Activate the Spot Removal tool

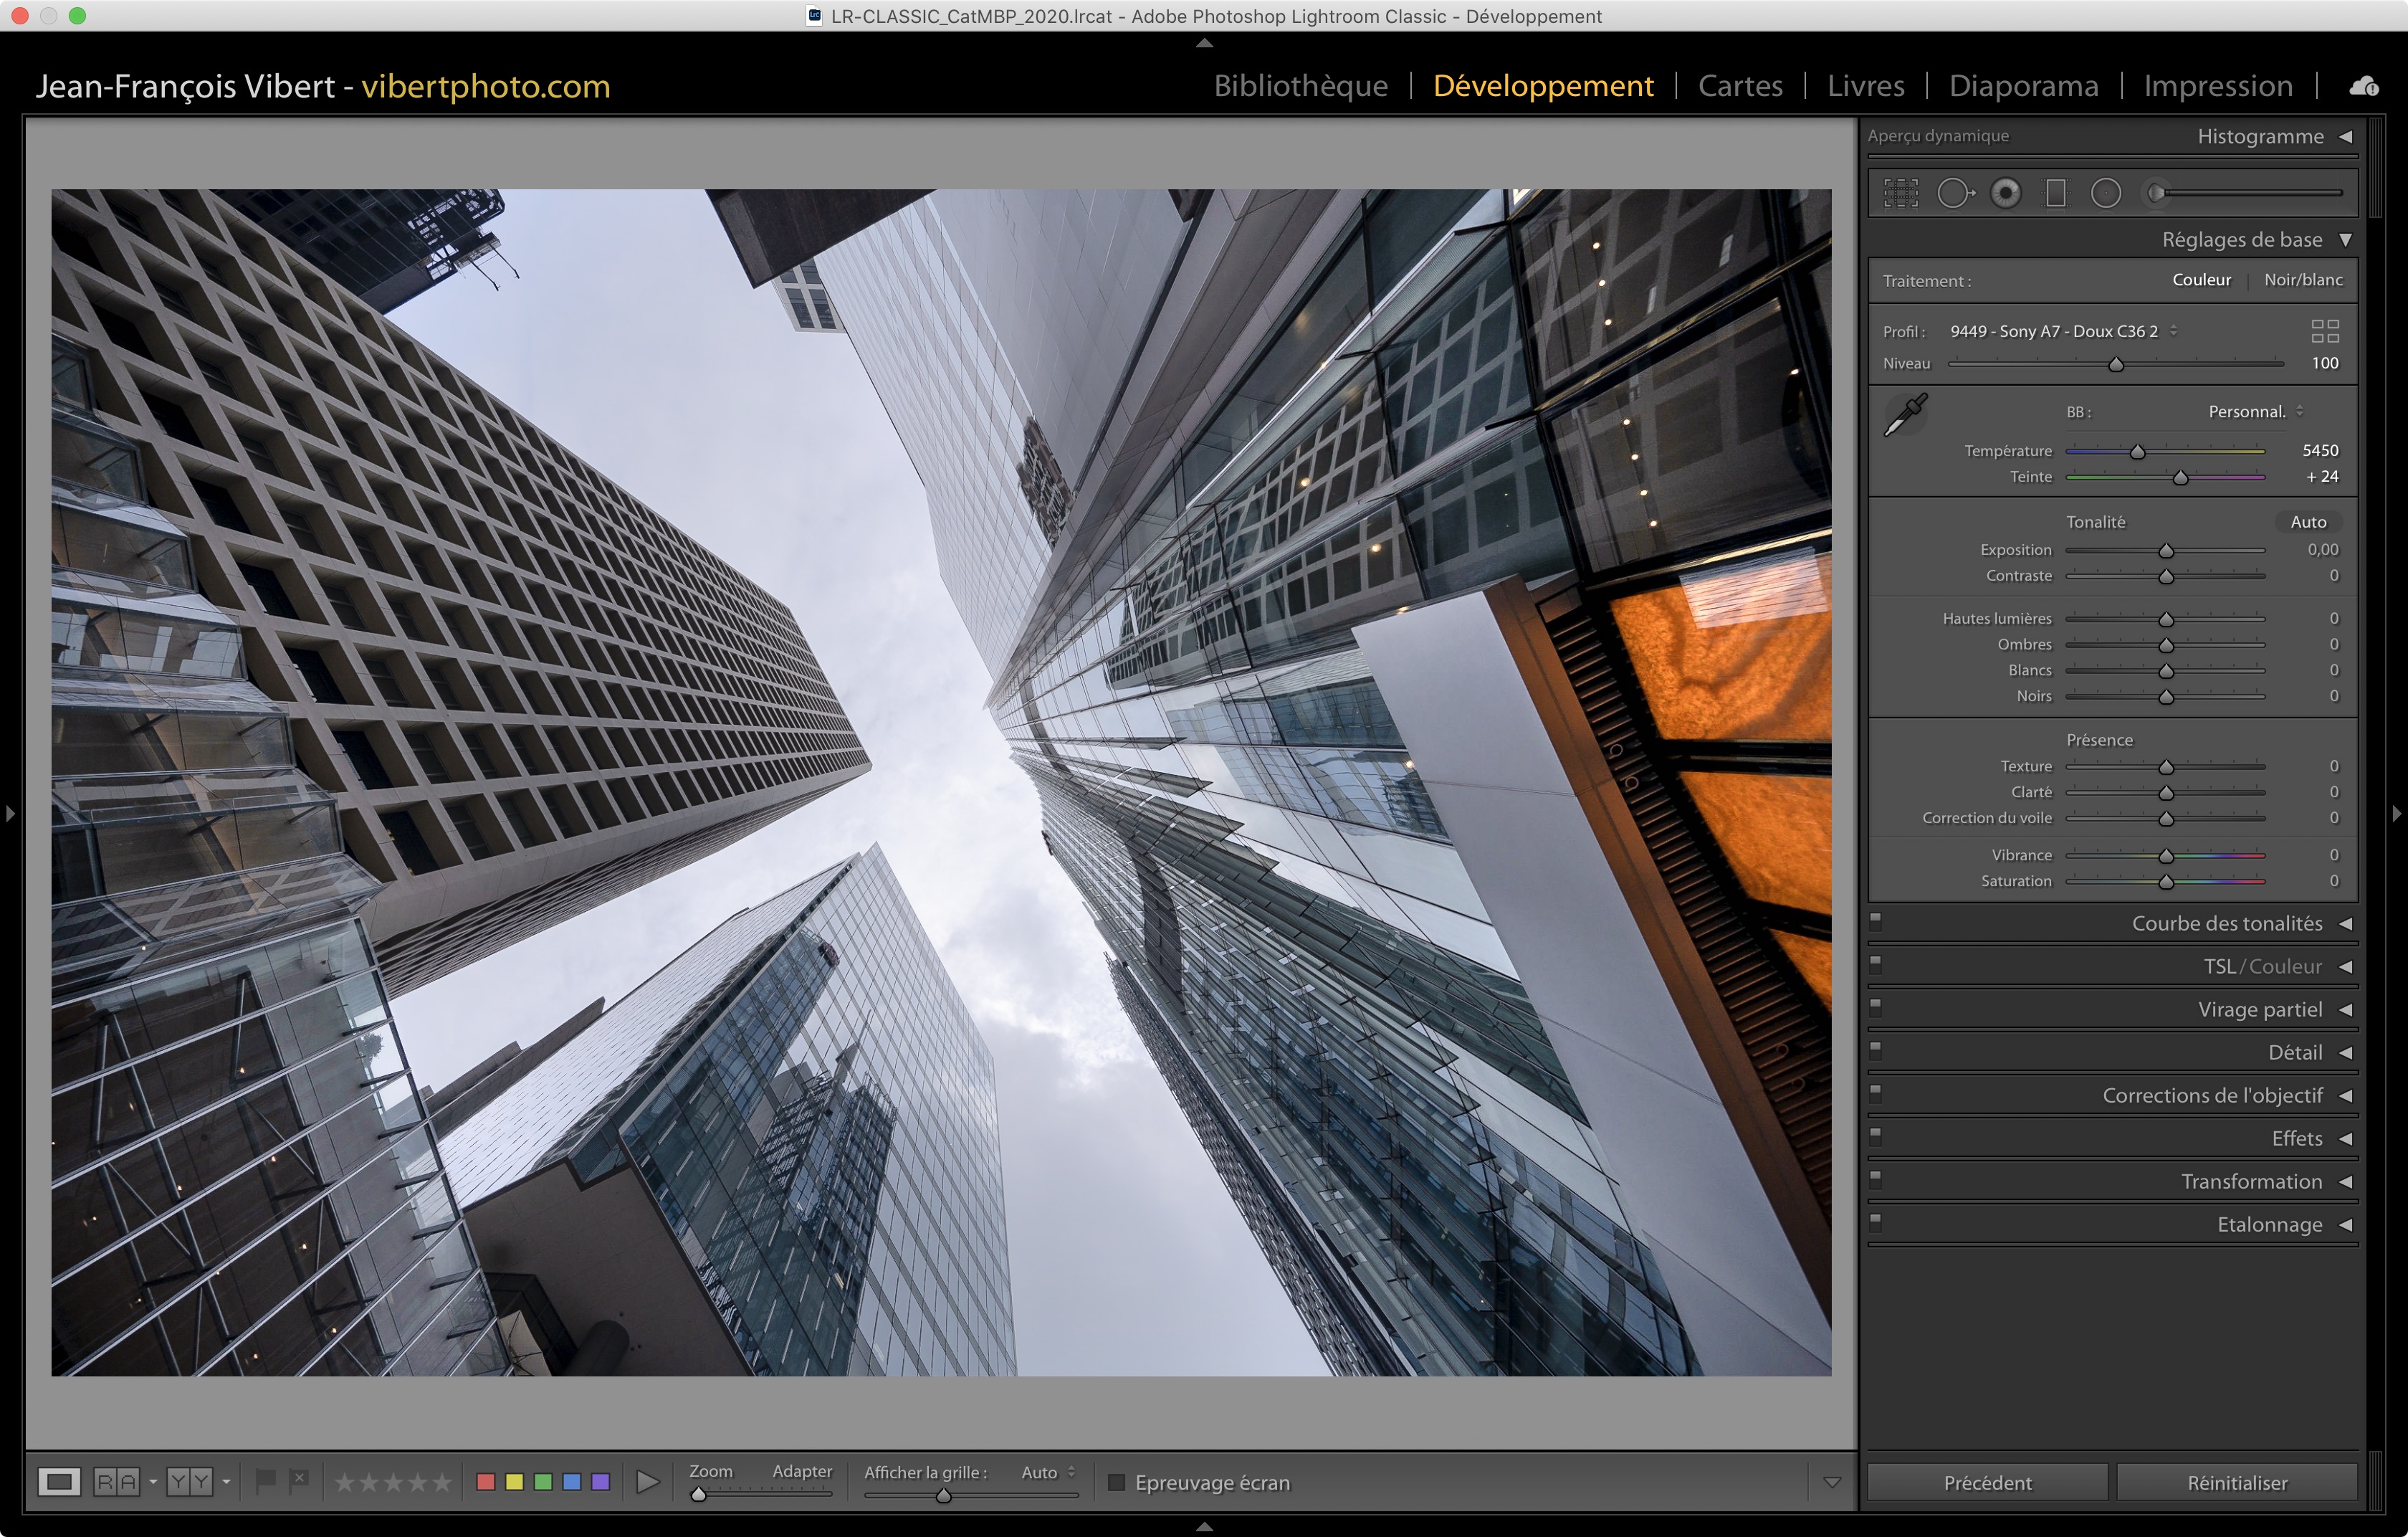[x=1954, y=193]
